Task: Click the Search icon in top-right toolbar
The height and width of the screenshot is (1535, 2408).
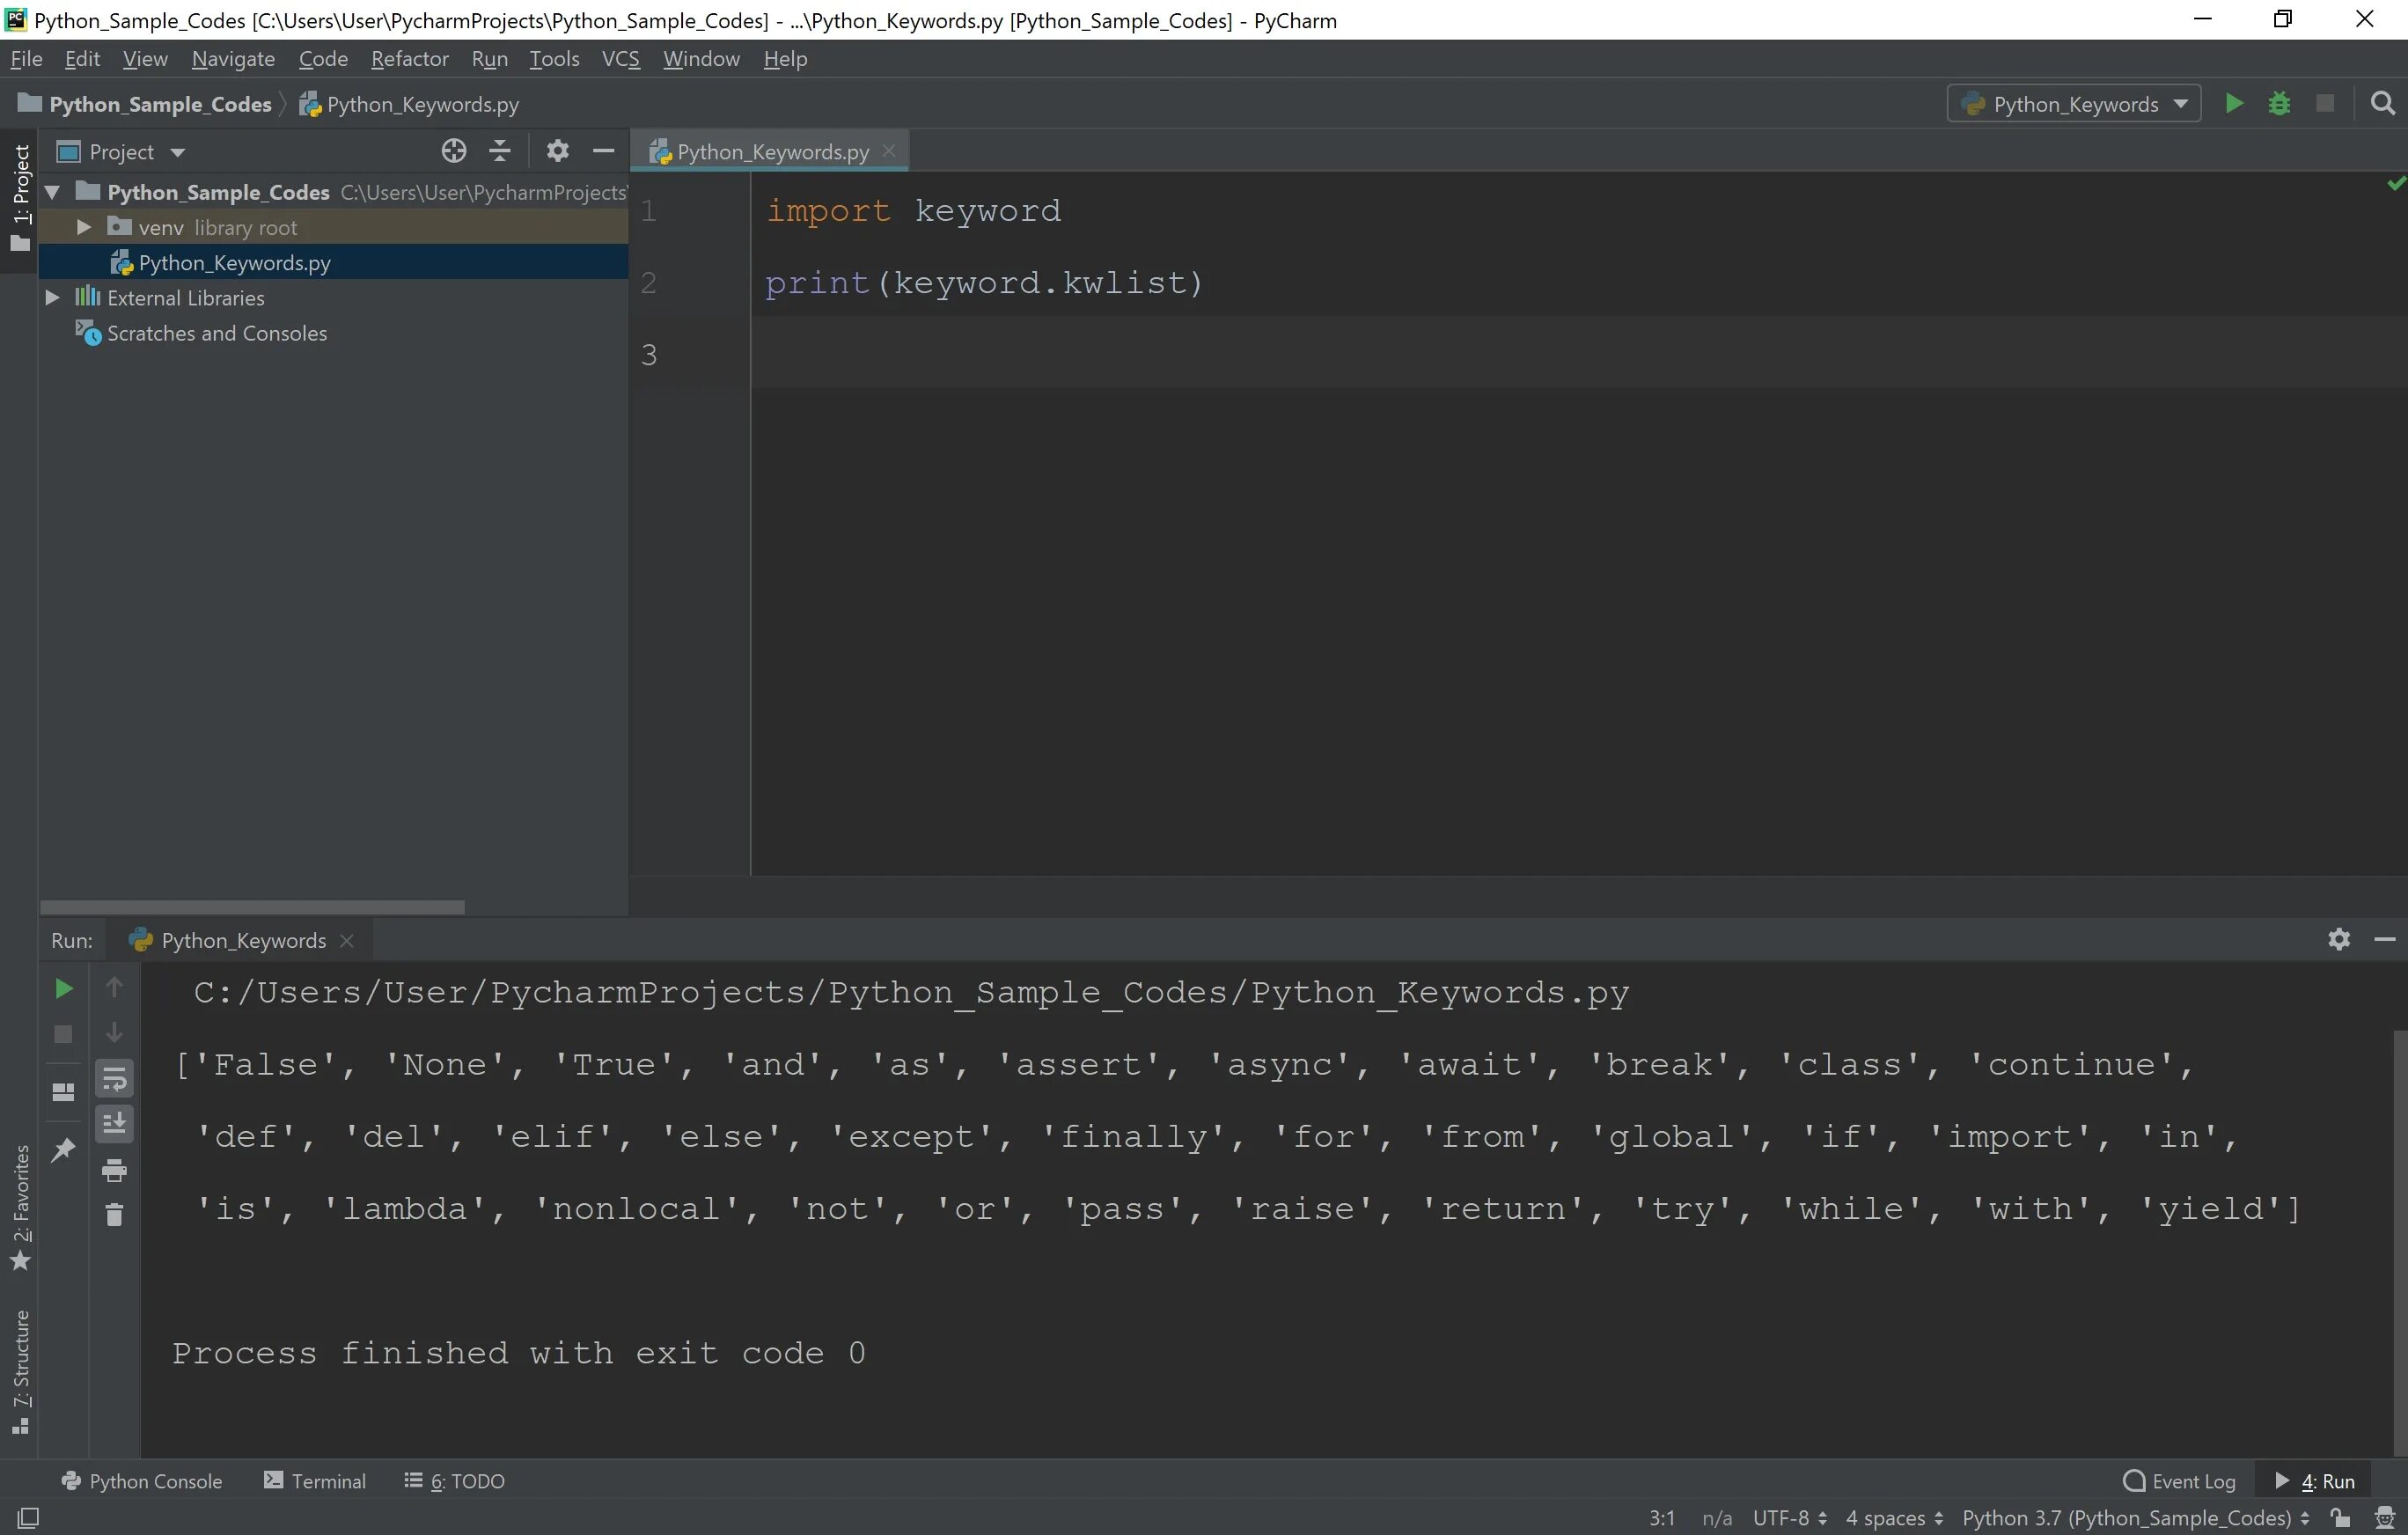Action: 2385,102
